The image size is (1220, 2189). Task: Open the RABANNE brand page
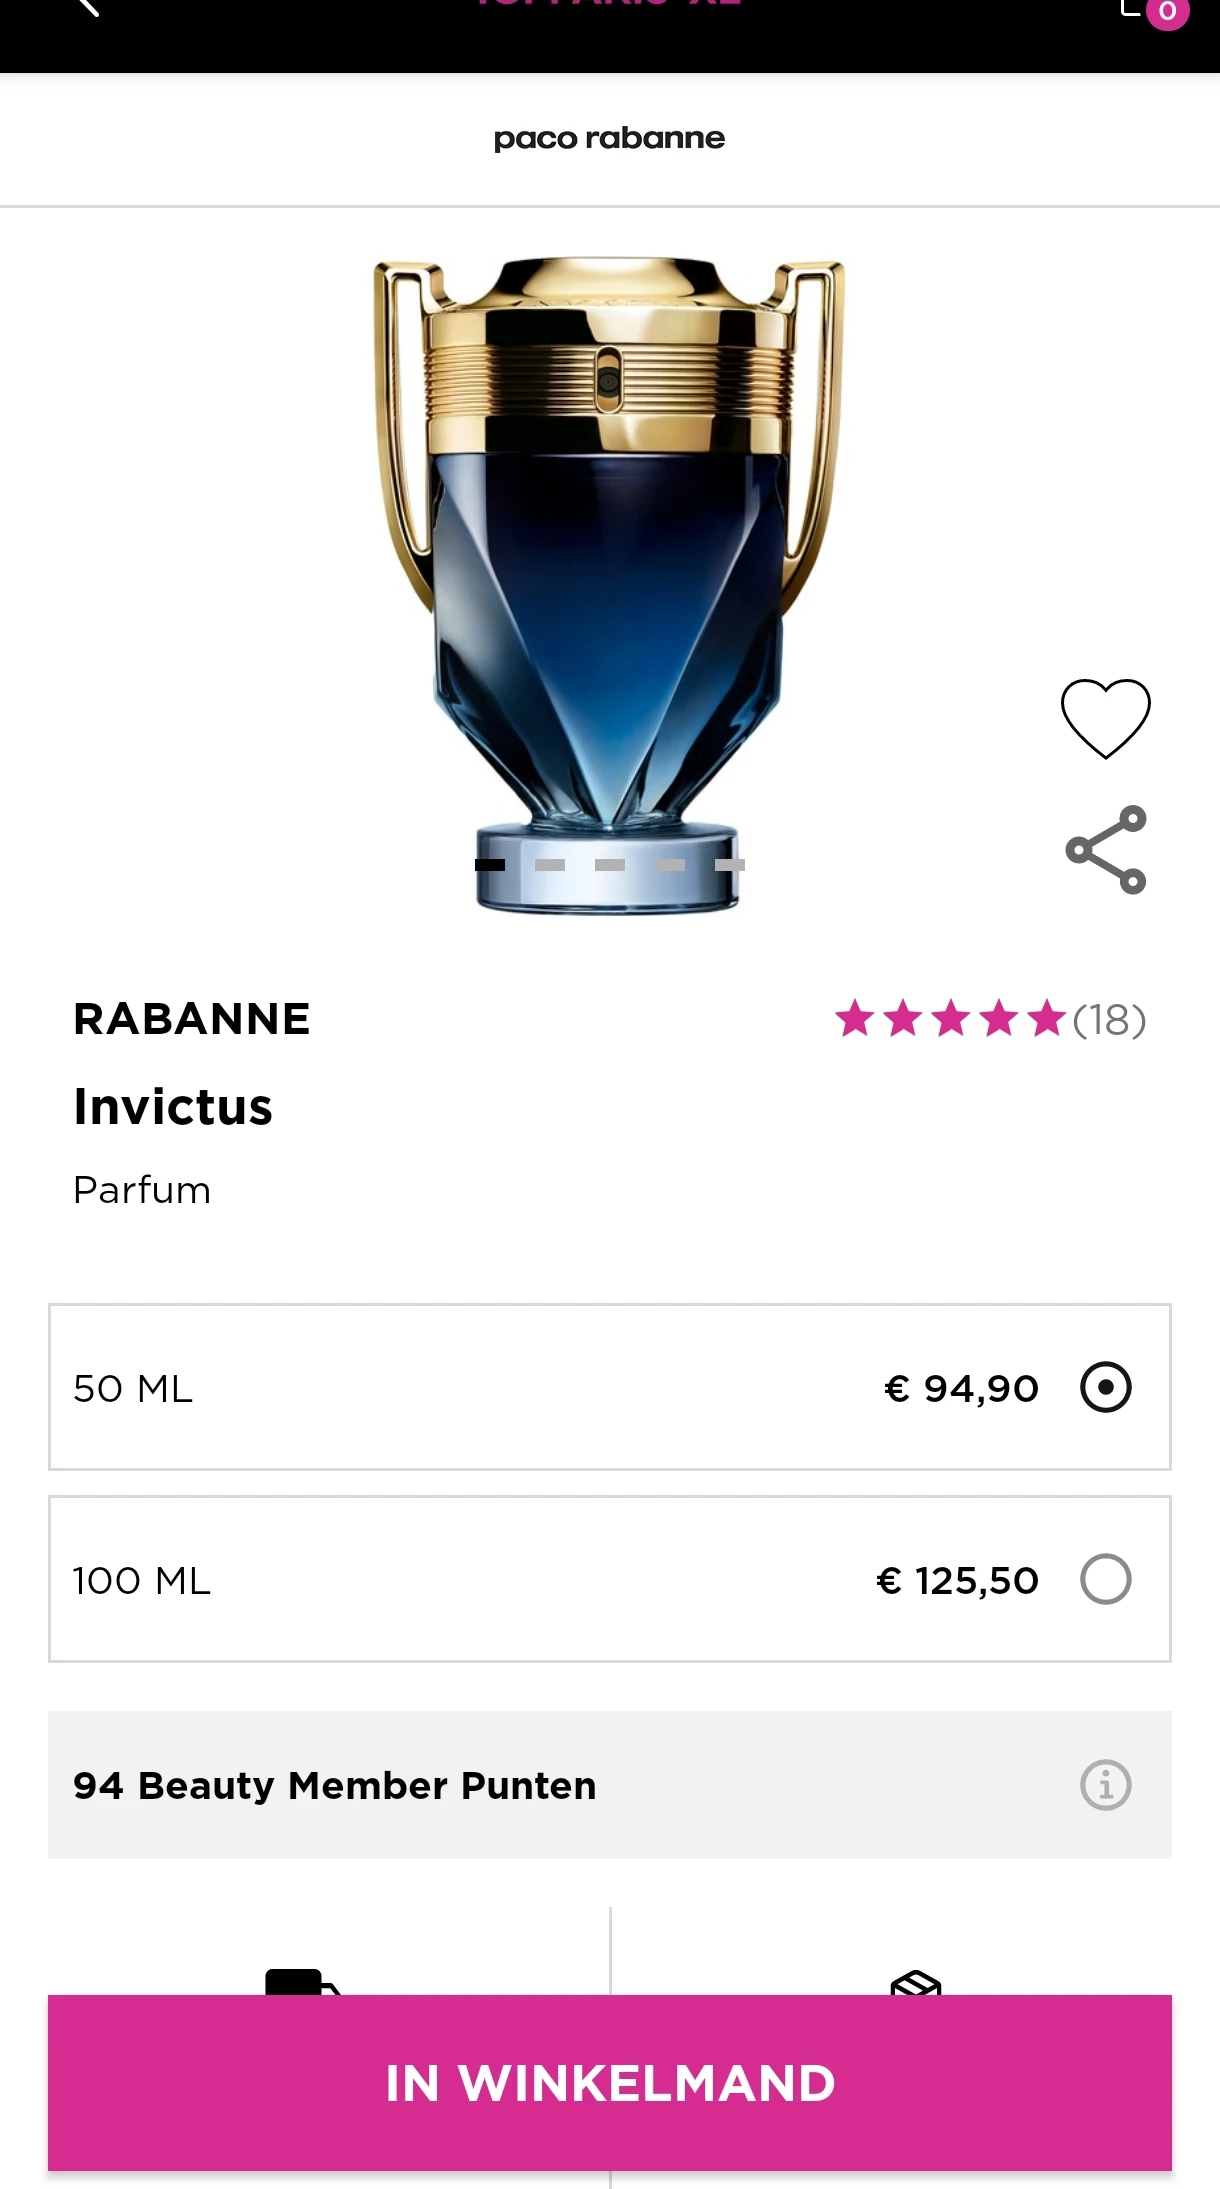tap(192, 1019)
